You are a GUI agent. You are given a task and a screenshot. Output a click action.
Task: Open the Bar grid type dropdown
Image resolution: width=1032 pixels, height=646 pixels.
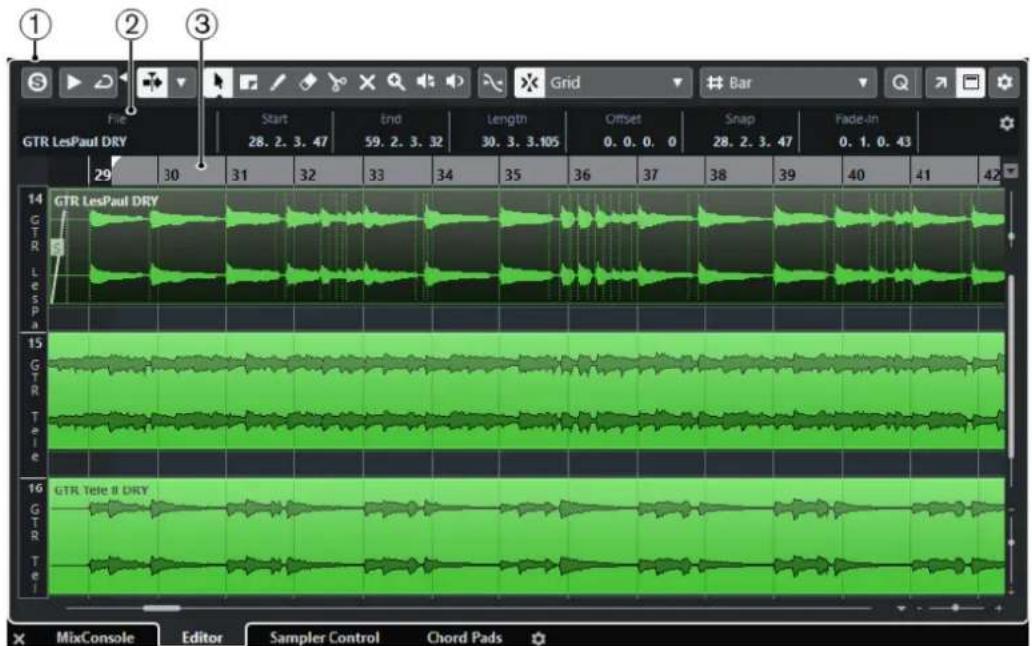[788, 83]
